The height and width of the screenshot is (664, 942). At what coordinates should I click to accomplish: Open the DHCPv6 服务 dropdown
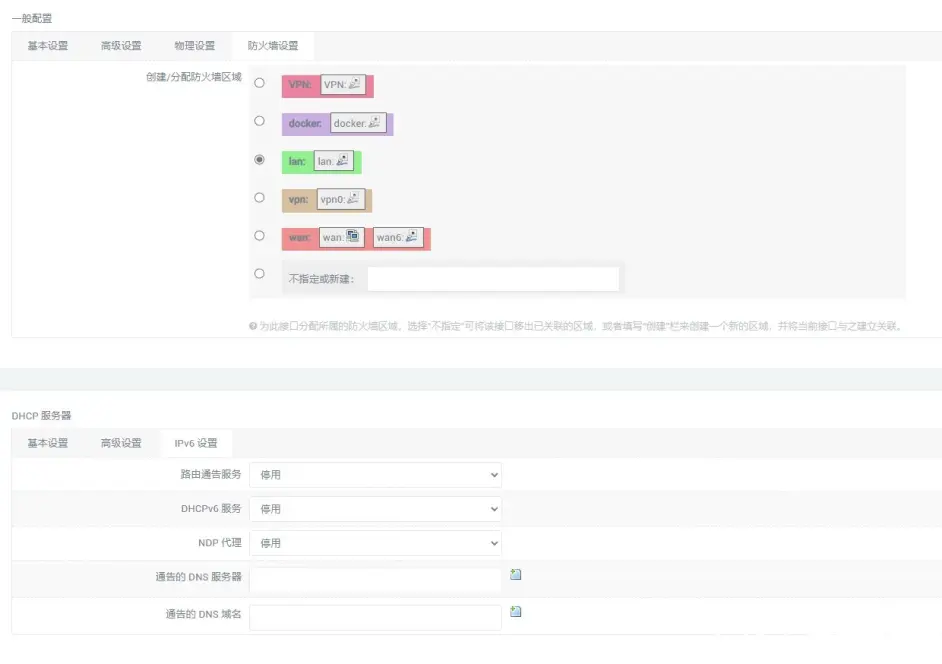pyautogui.click(x=375, y=509)
